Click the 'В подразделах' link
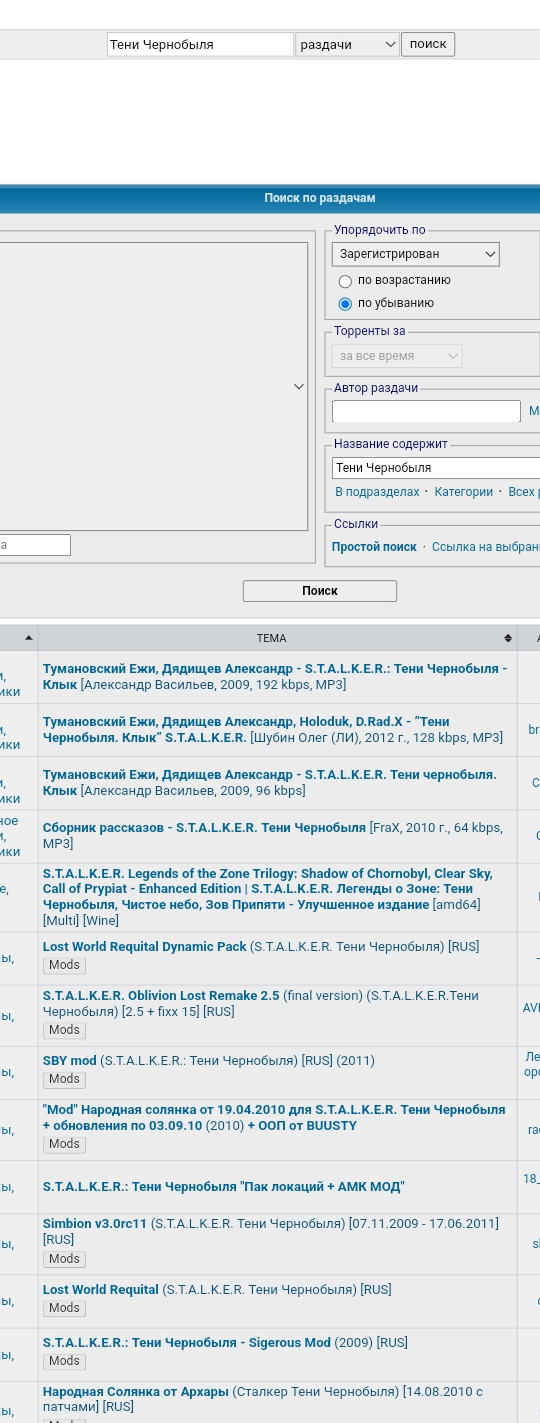This screenshot has height=1423, width=540. coord(377,492)
